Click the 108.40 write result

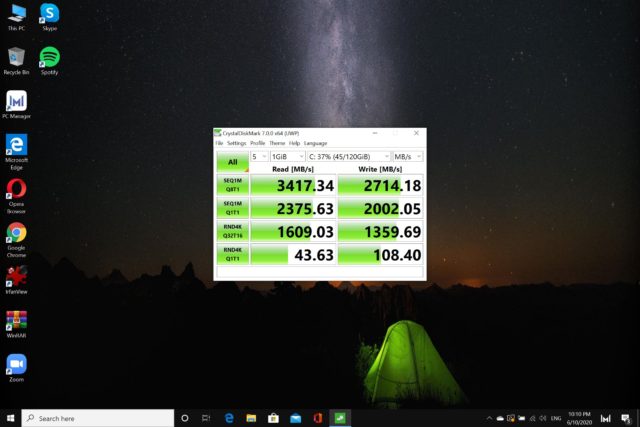coord(380,254)
